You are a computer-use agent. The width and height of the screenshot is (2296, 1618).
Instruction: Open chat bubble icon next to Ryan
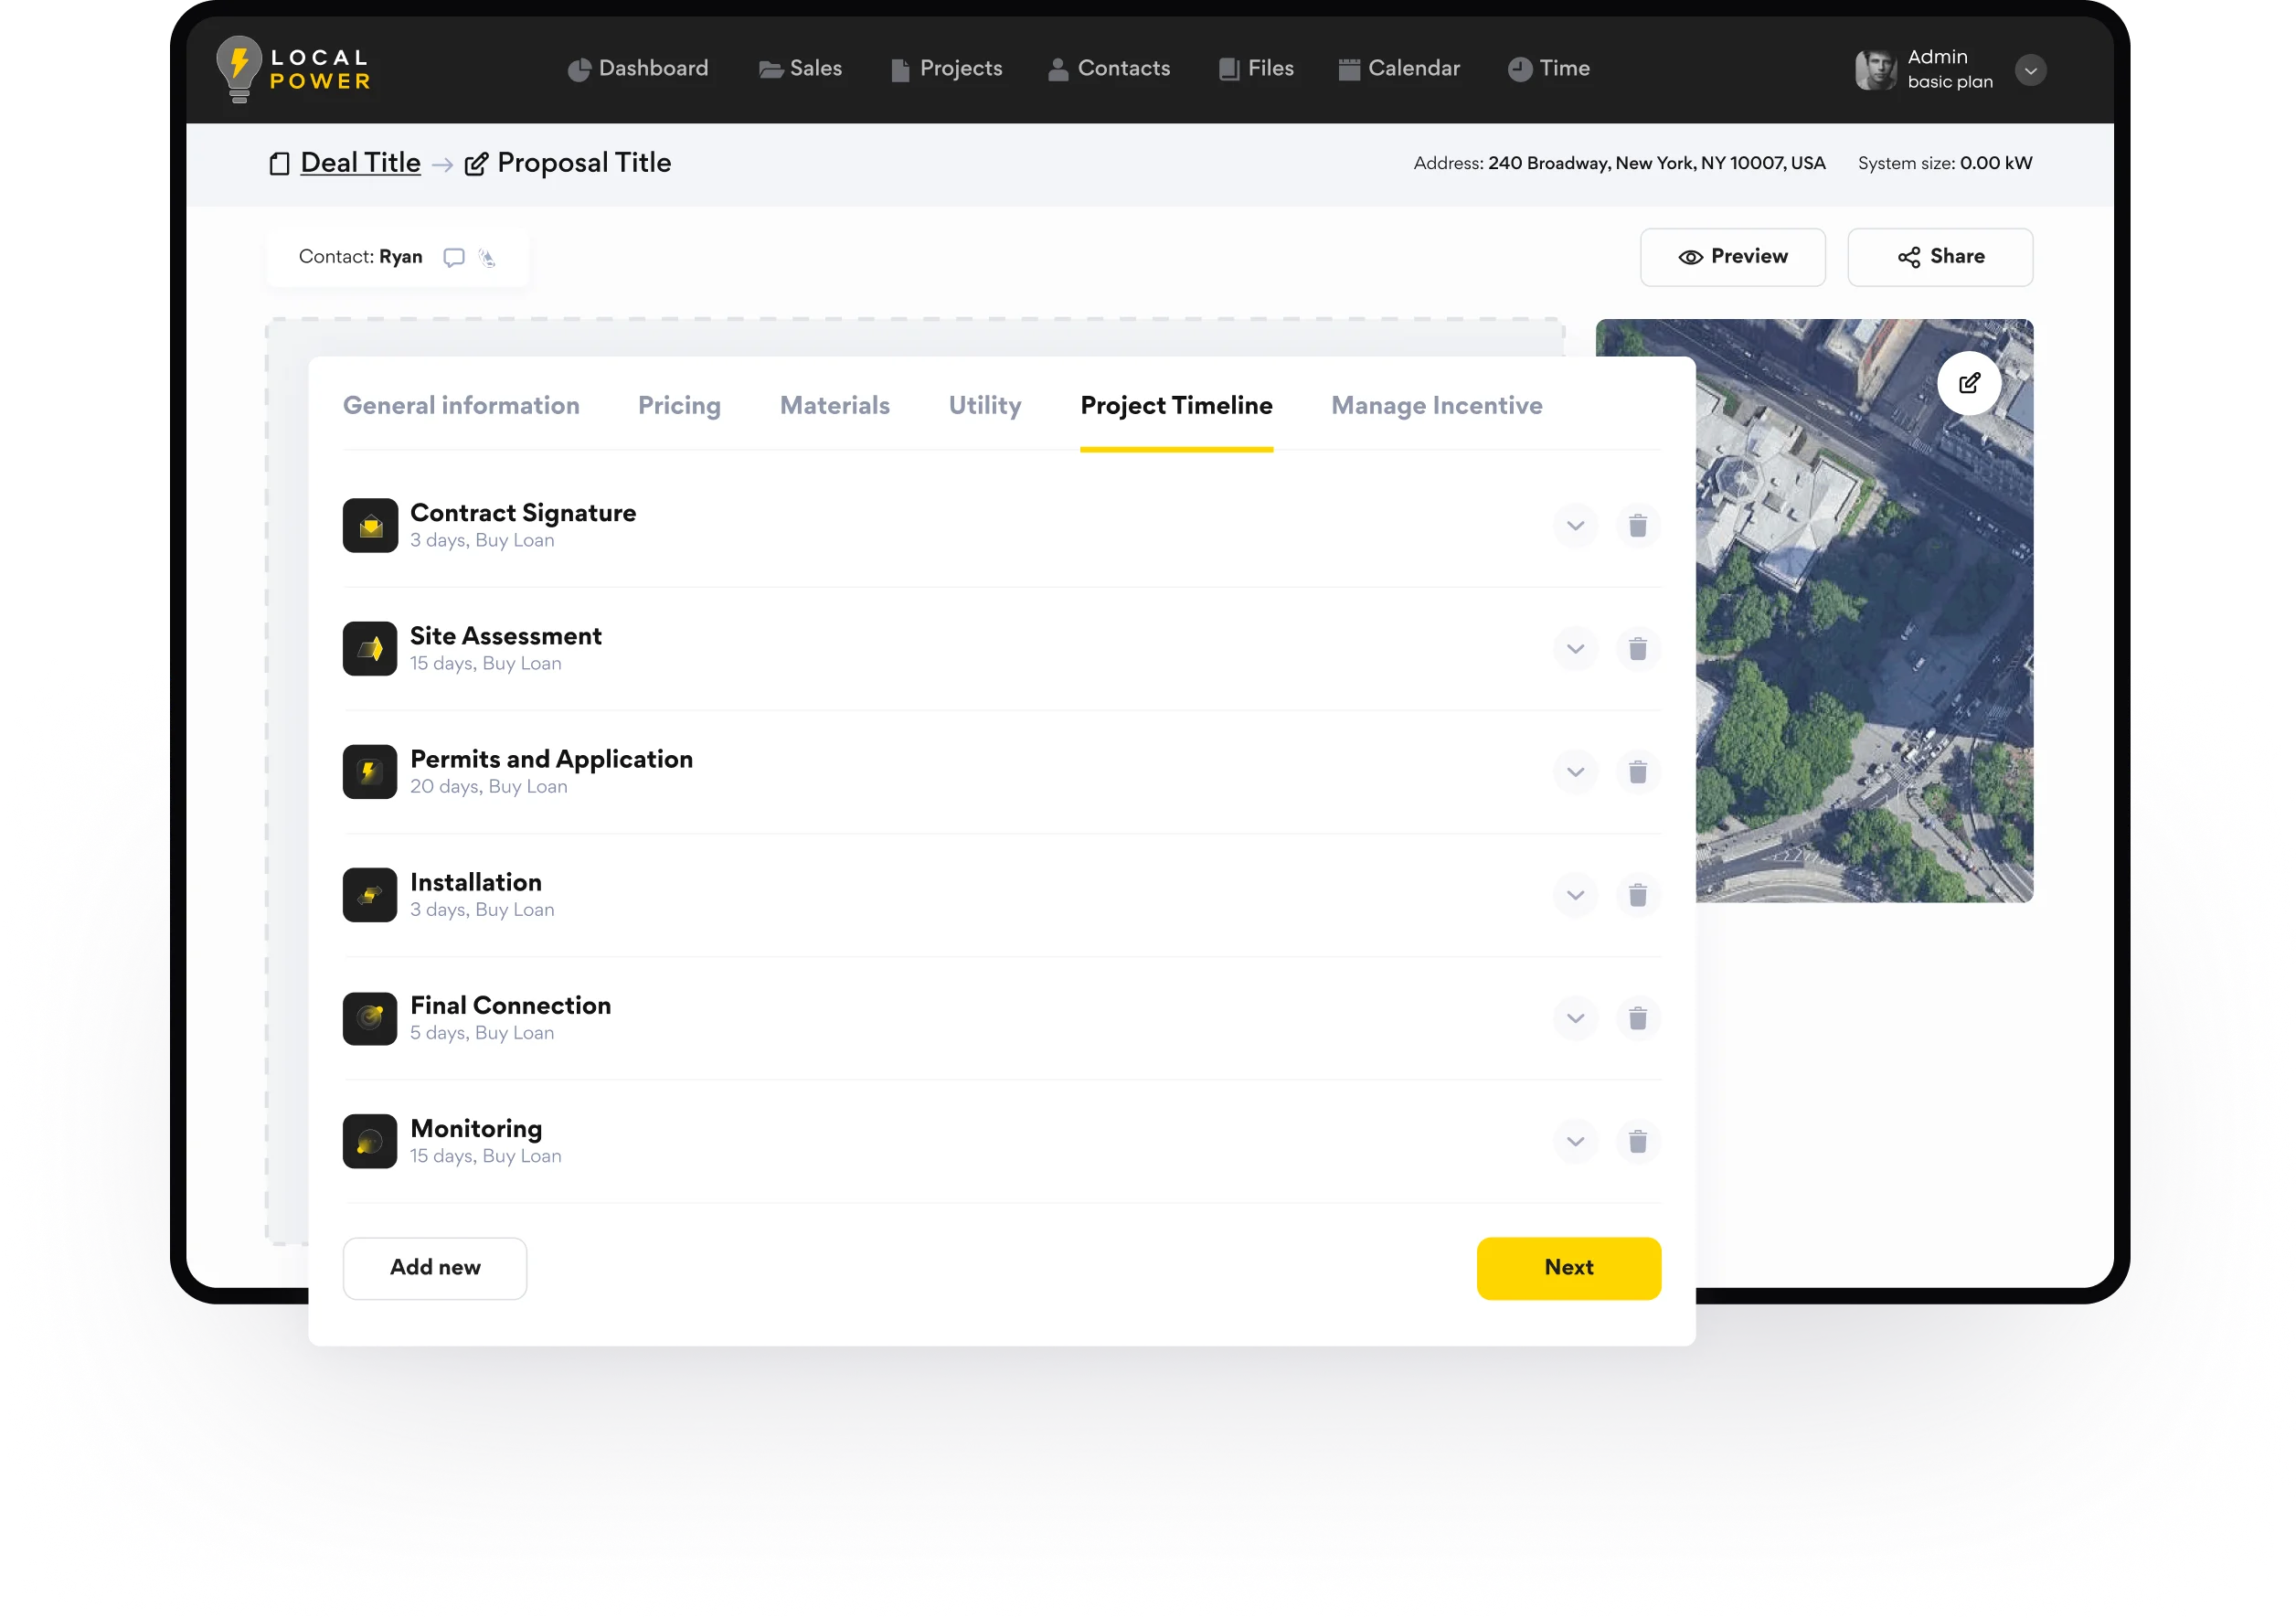454,258
